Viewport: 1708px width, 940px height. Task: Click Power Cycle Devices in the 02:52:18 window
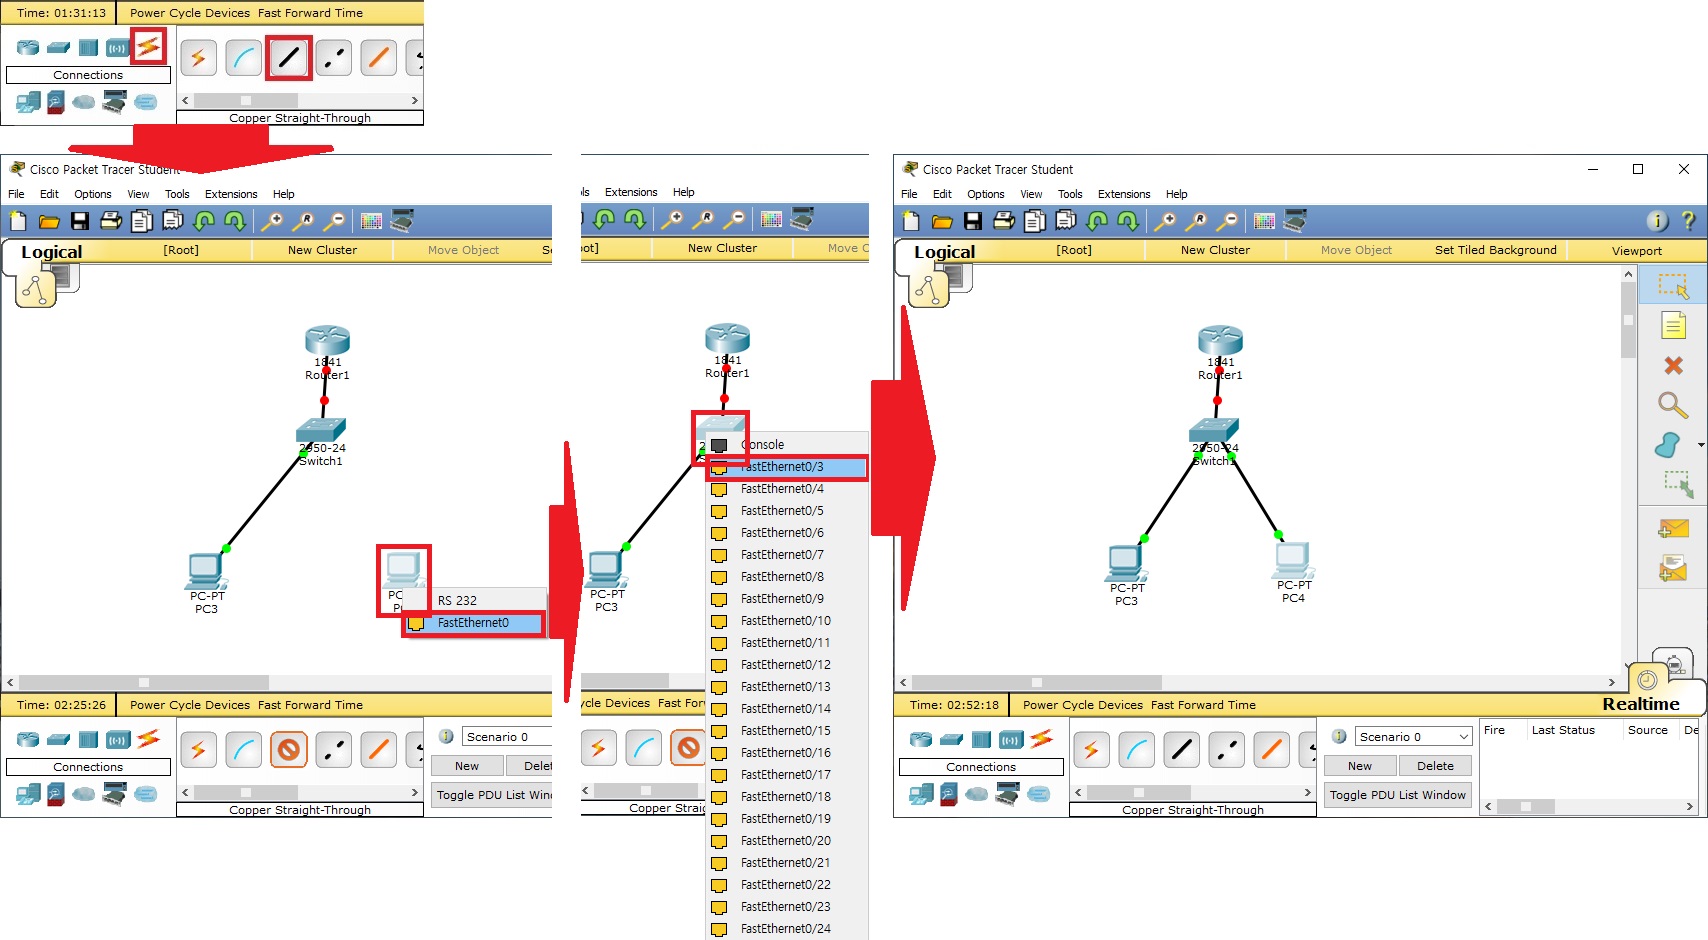pyautogui.click(x=1083, y=705)
